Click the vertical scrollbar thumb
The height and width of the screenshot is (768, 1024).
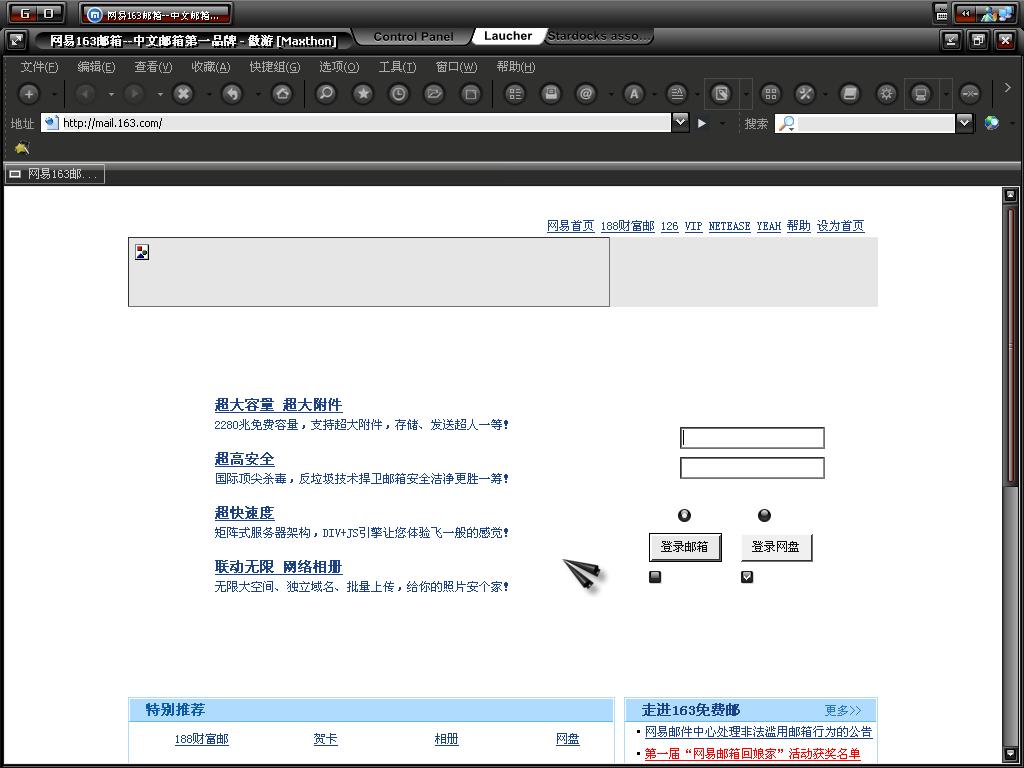1011,345
